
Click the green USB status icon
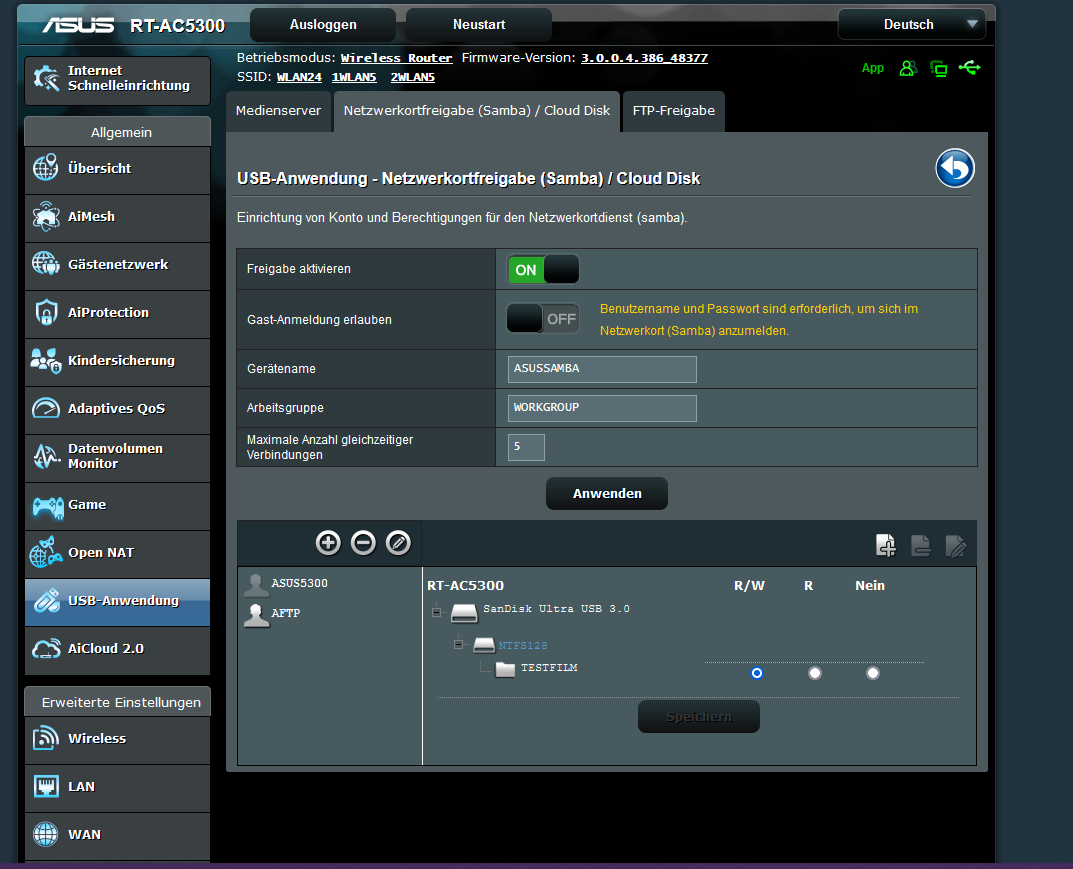(969, 67)
